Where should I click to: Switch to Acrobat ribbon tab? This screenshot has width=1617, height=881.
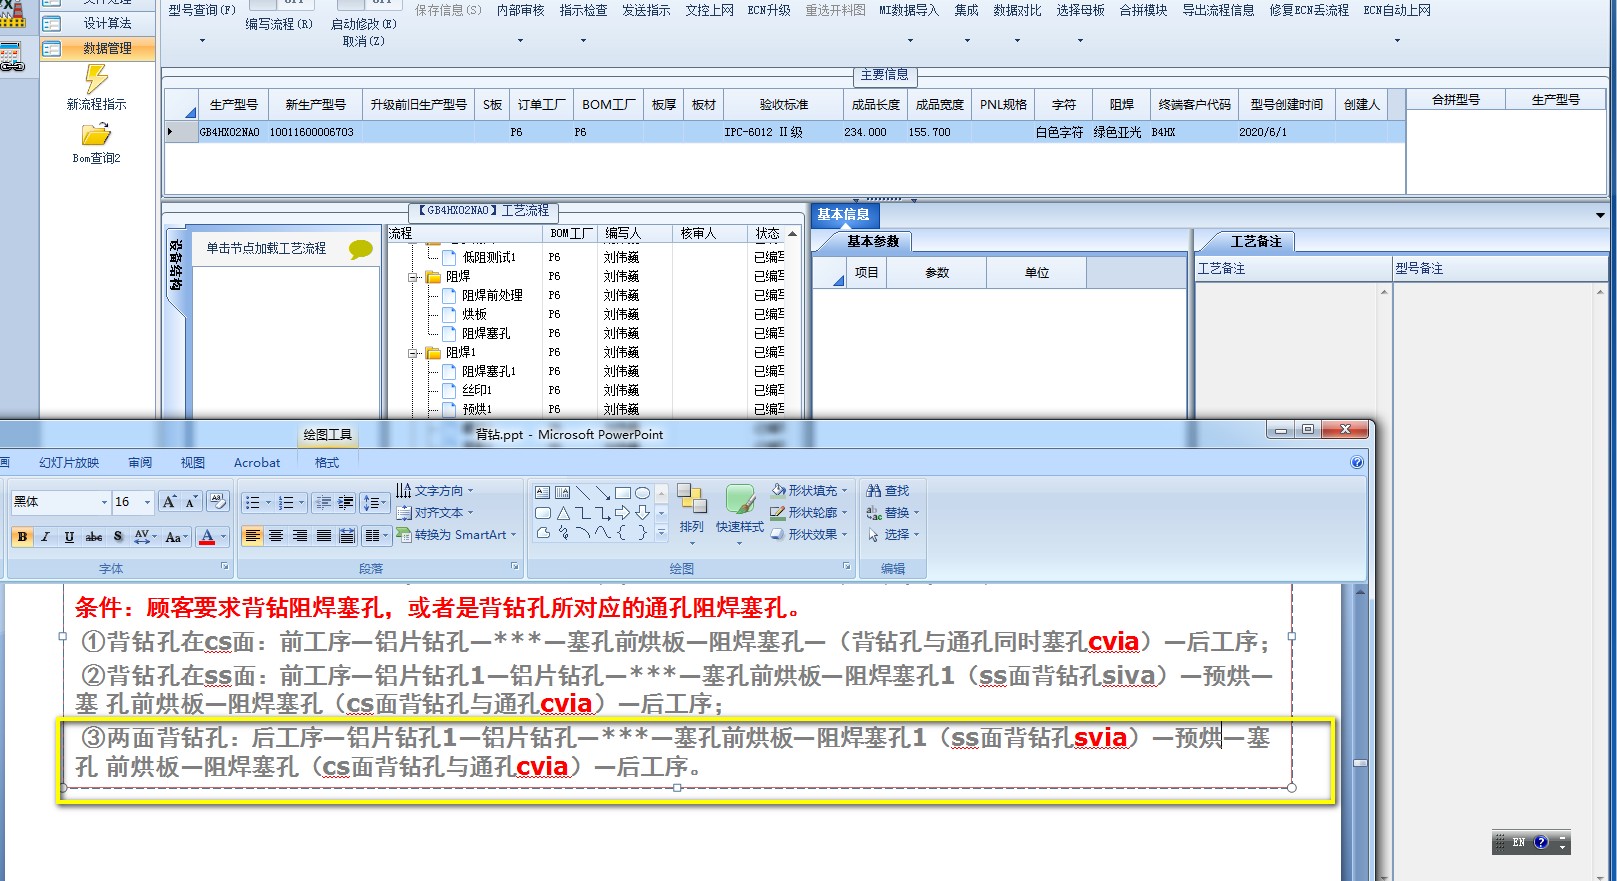pyautogui.click(x=257, y=463)
